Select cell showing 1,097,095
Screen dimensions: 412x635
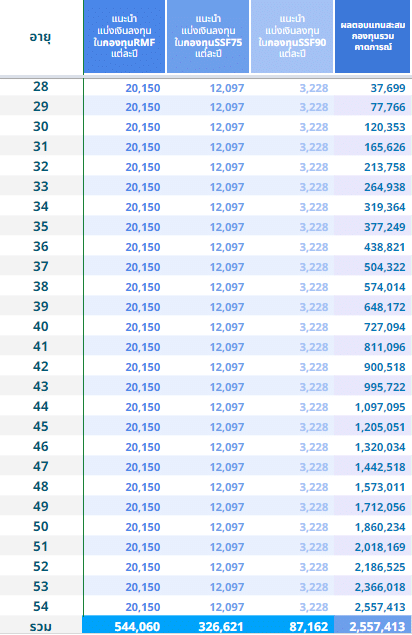[380, 407]
